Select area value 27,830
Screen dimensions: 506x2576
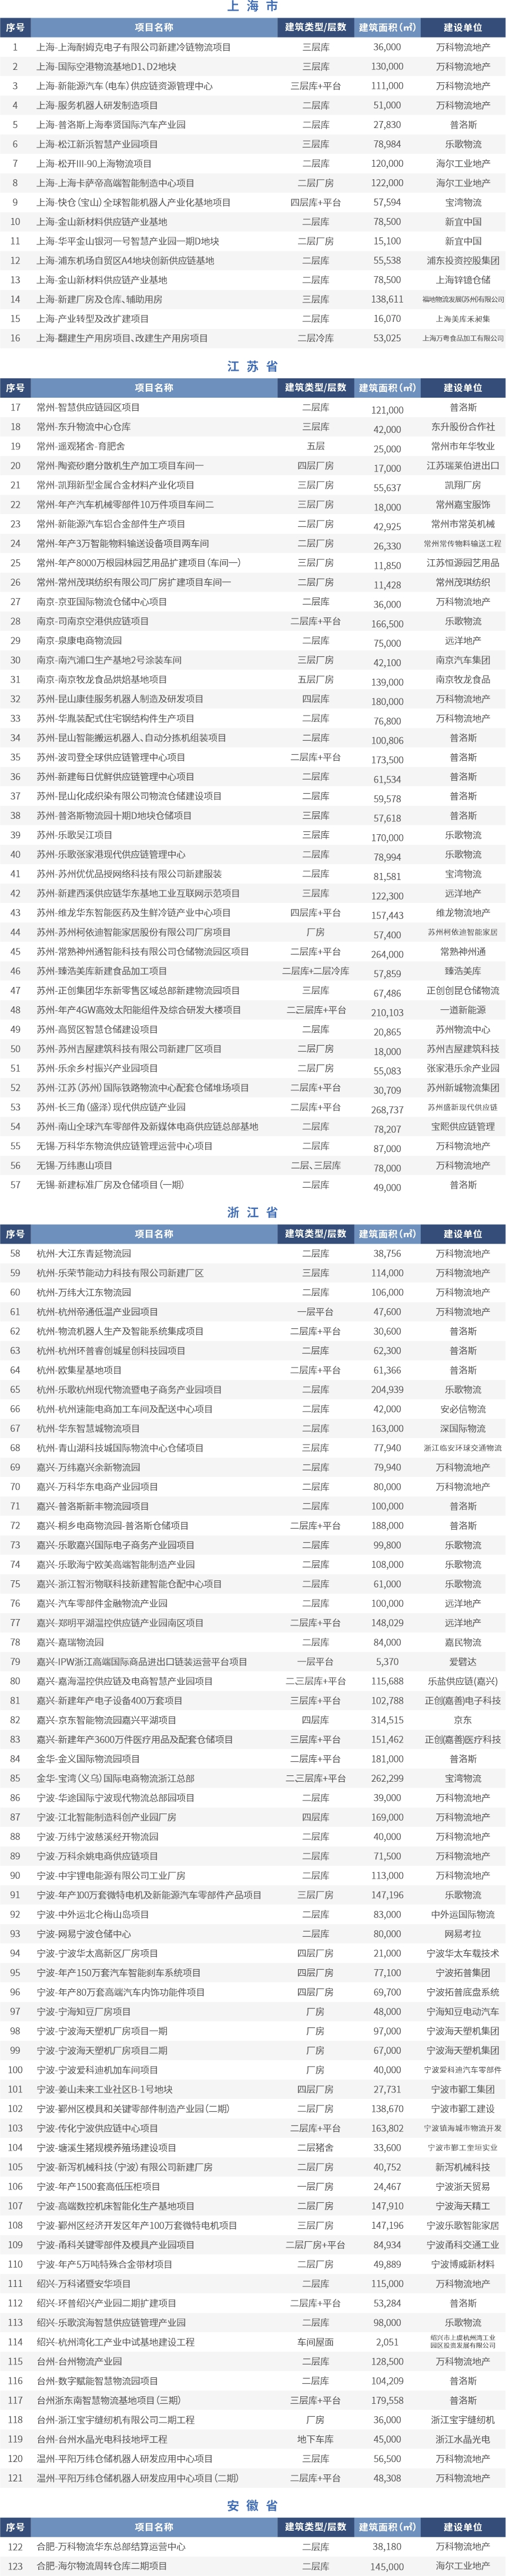pos(387,125)
